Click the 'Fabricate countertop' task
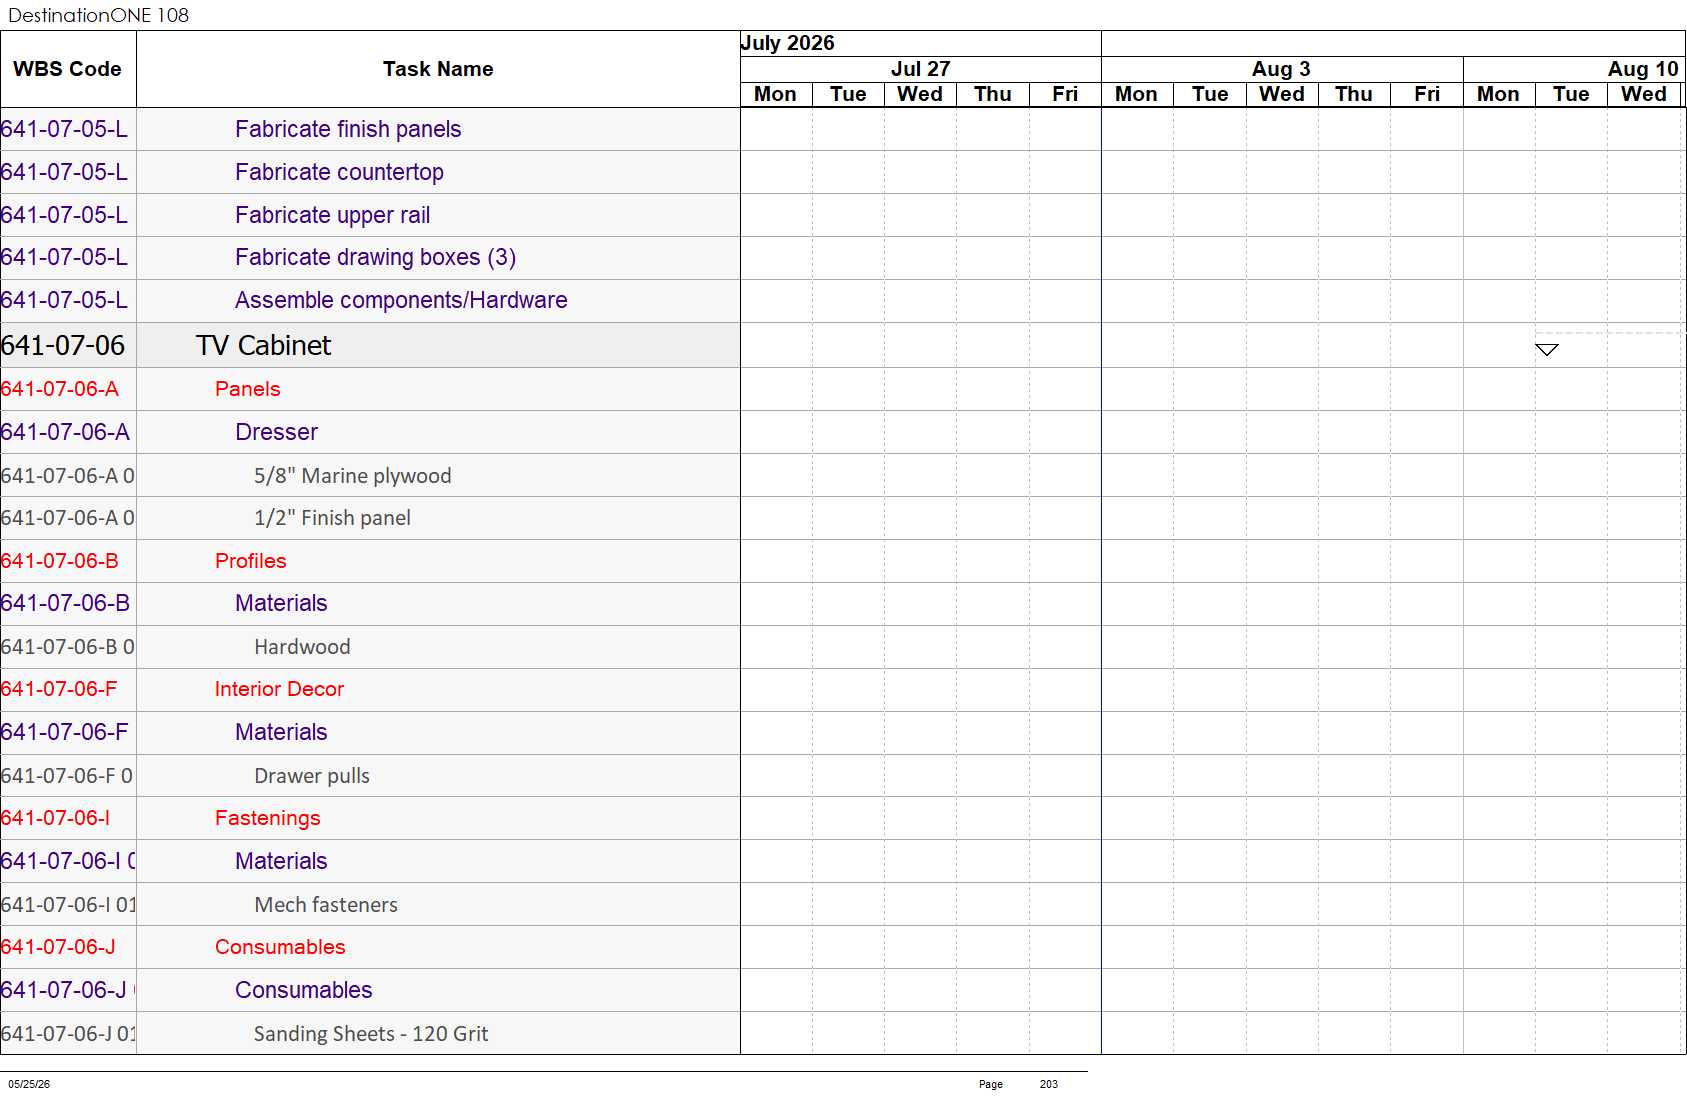 click(339, 172)
